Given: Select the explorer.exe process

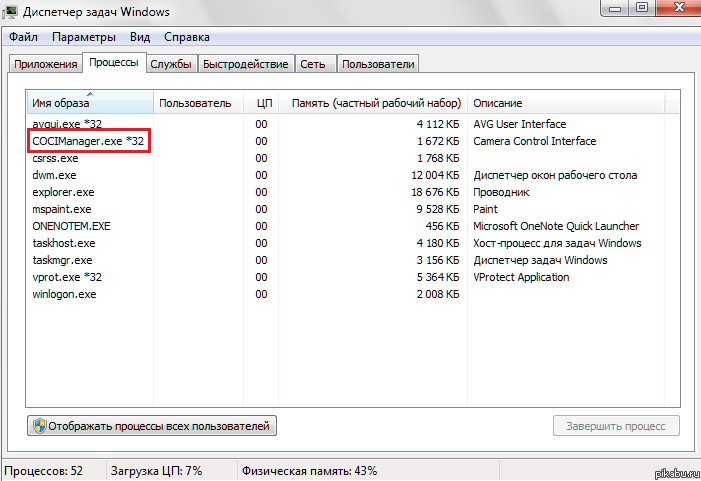Looking at the screenshot, I should click(63, 192).
